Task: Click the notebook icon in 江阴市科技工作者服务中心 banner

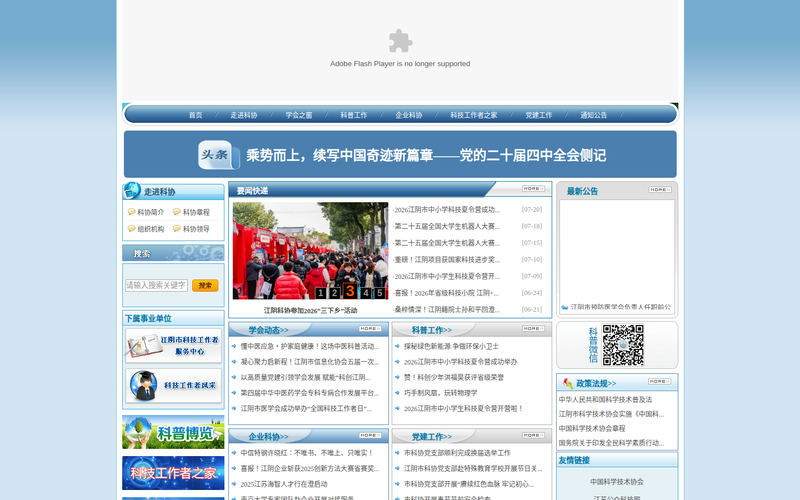Action: (143, 346)
